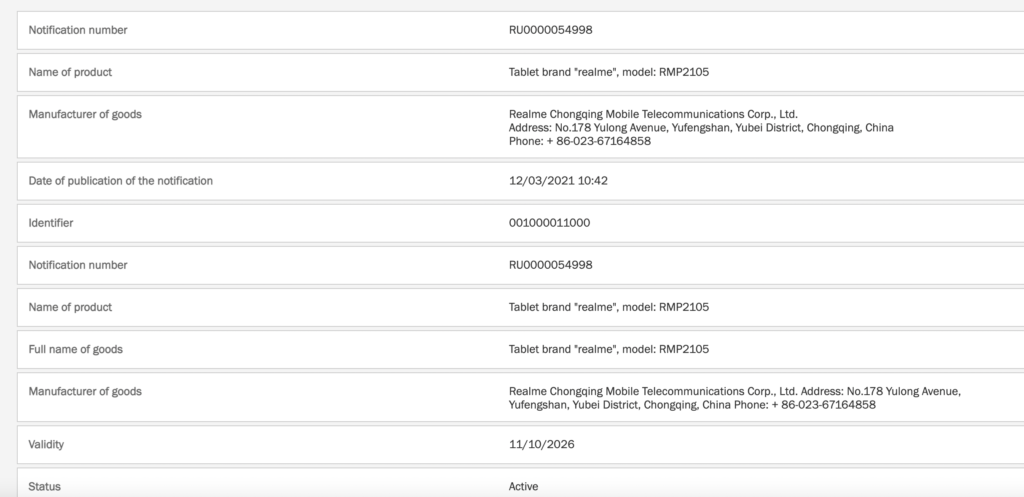Select the 'Date of publication of the notification' label

tap(120, 181)
